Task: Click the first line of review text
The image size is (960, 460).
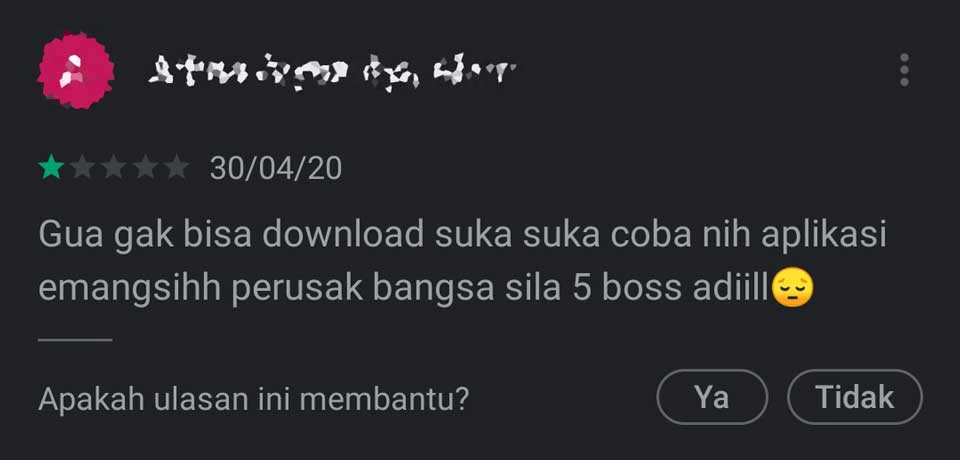Action: [462, 234]
